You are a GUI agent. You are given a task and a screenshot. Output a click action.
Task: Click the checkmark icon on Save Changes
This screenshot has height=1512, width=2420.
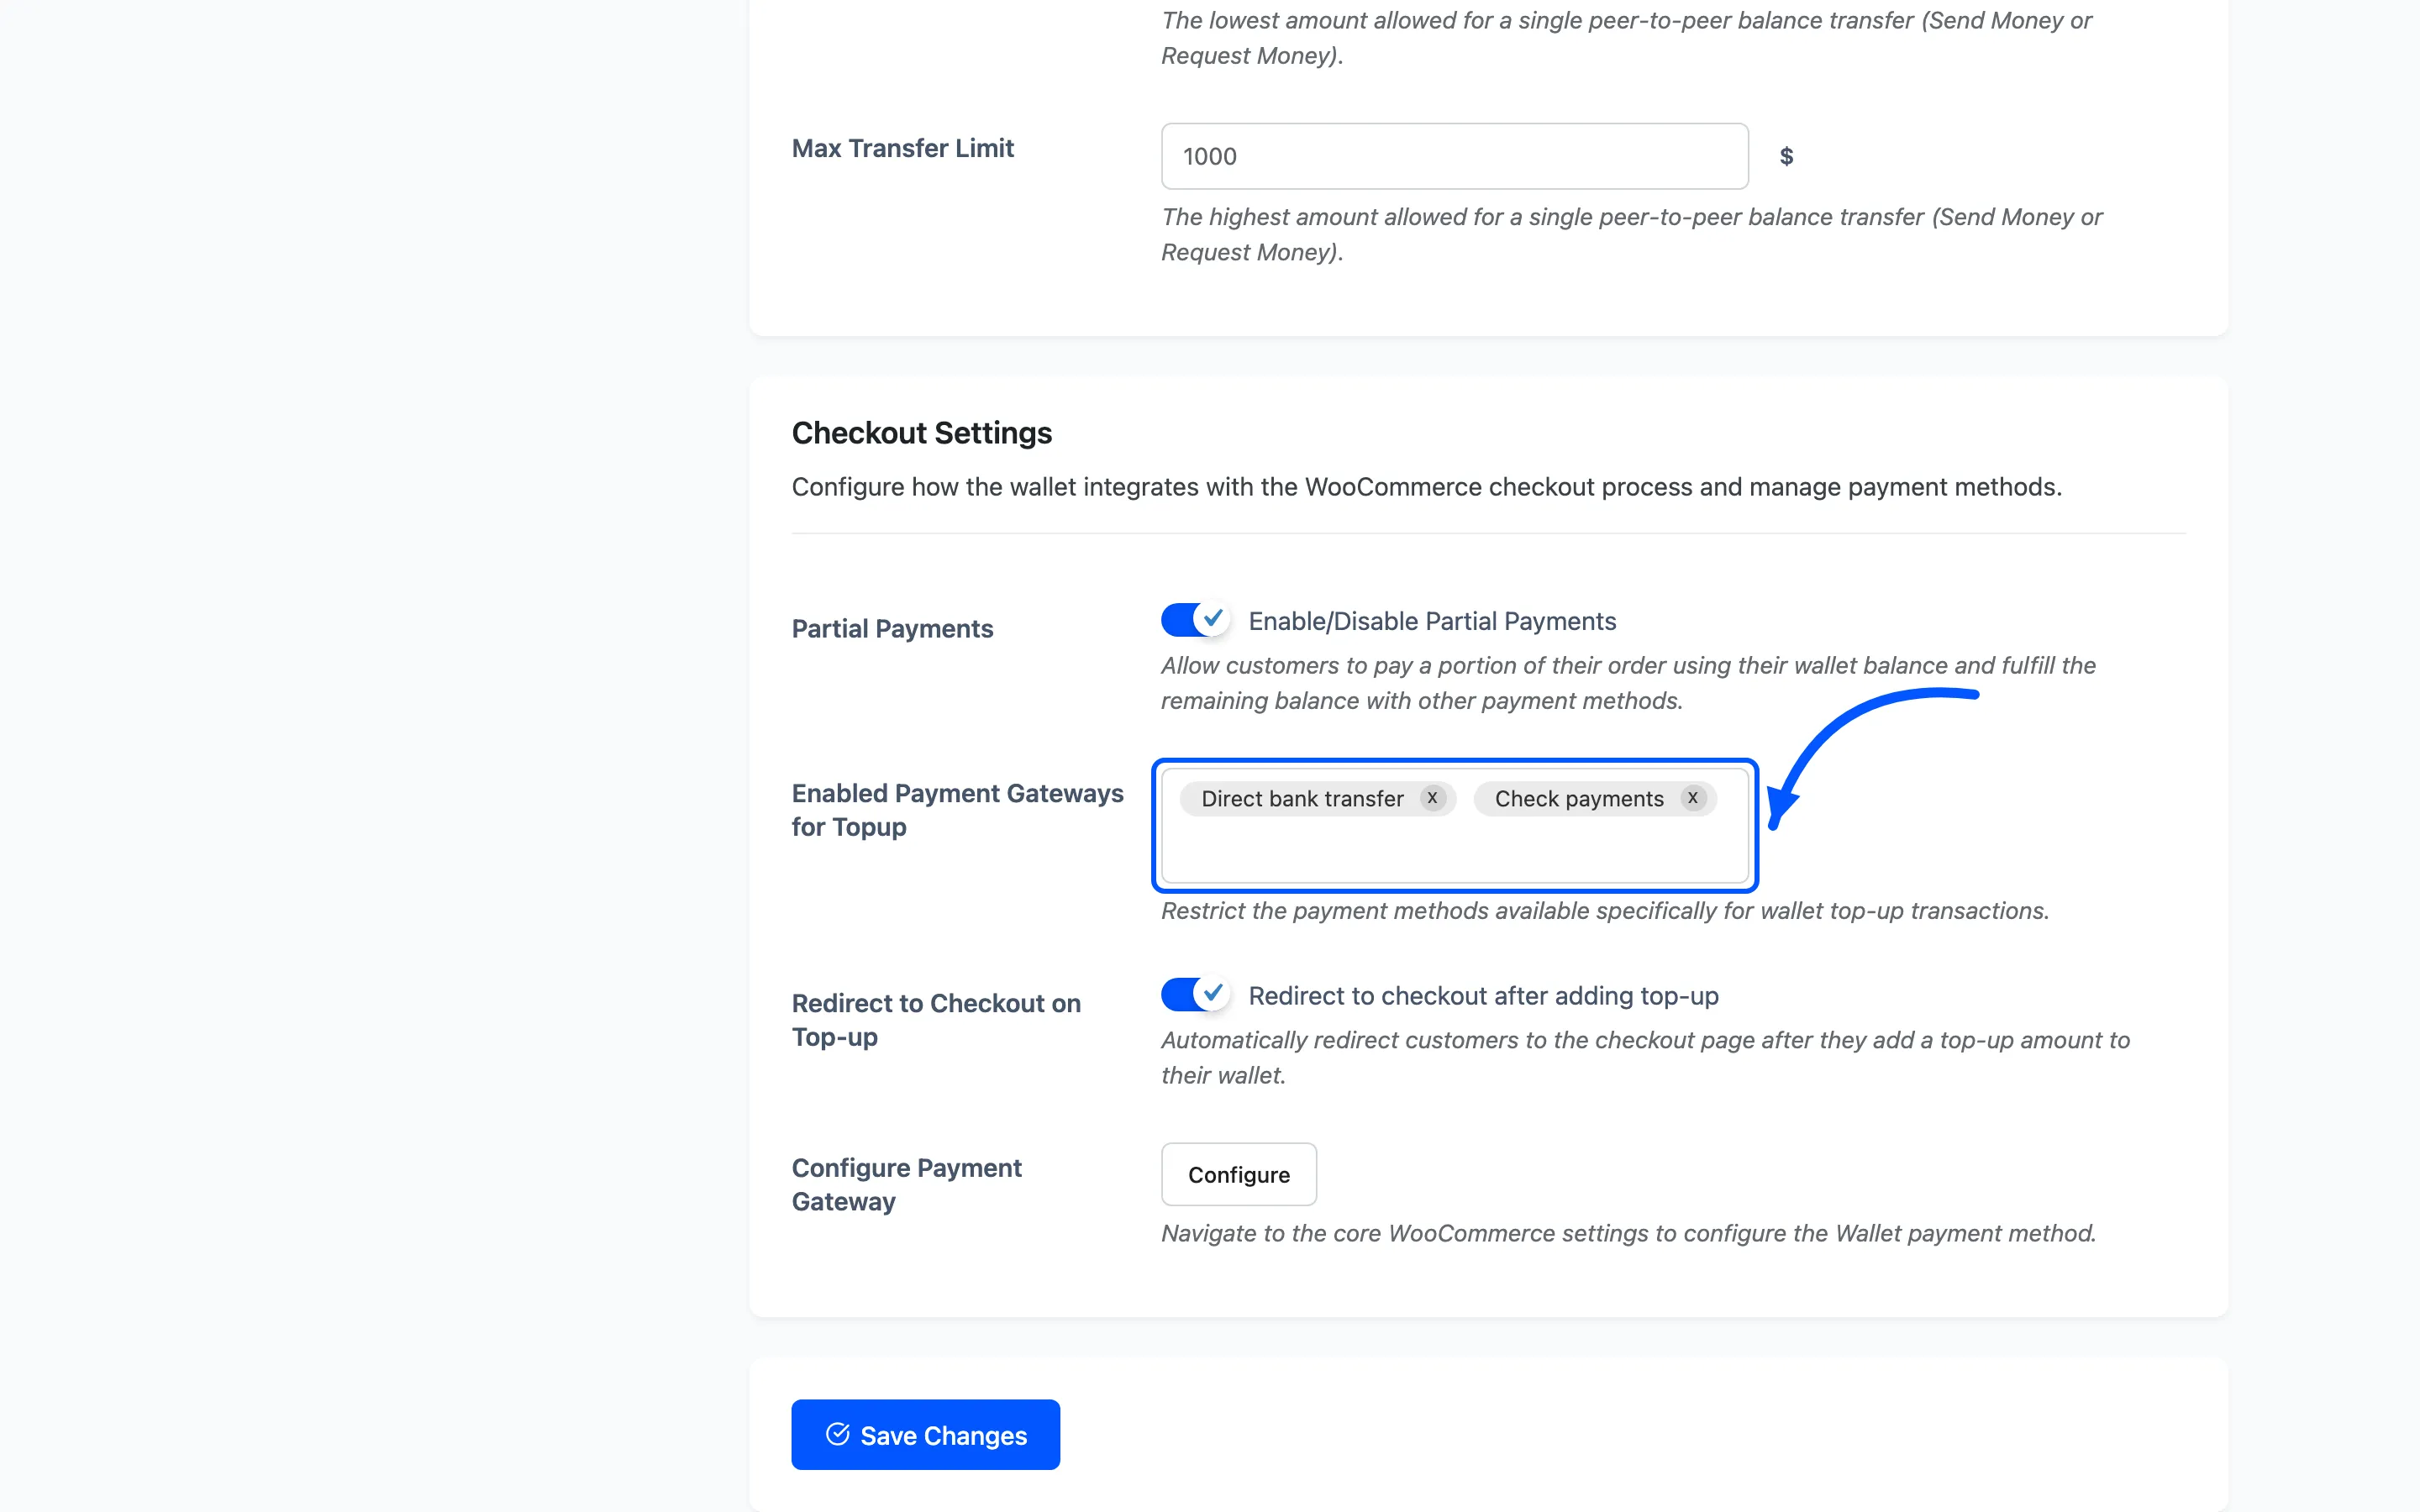(x=838, y=1435)
